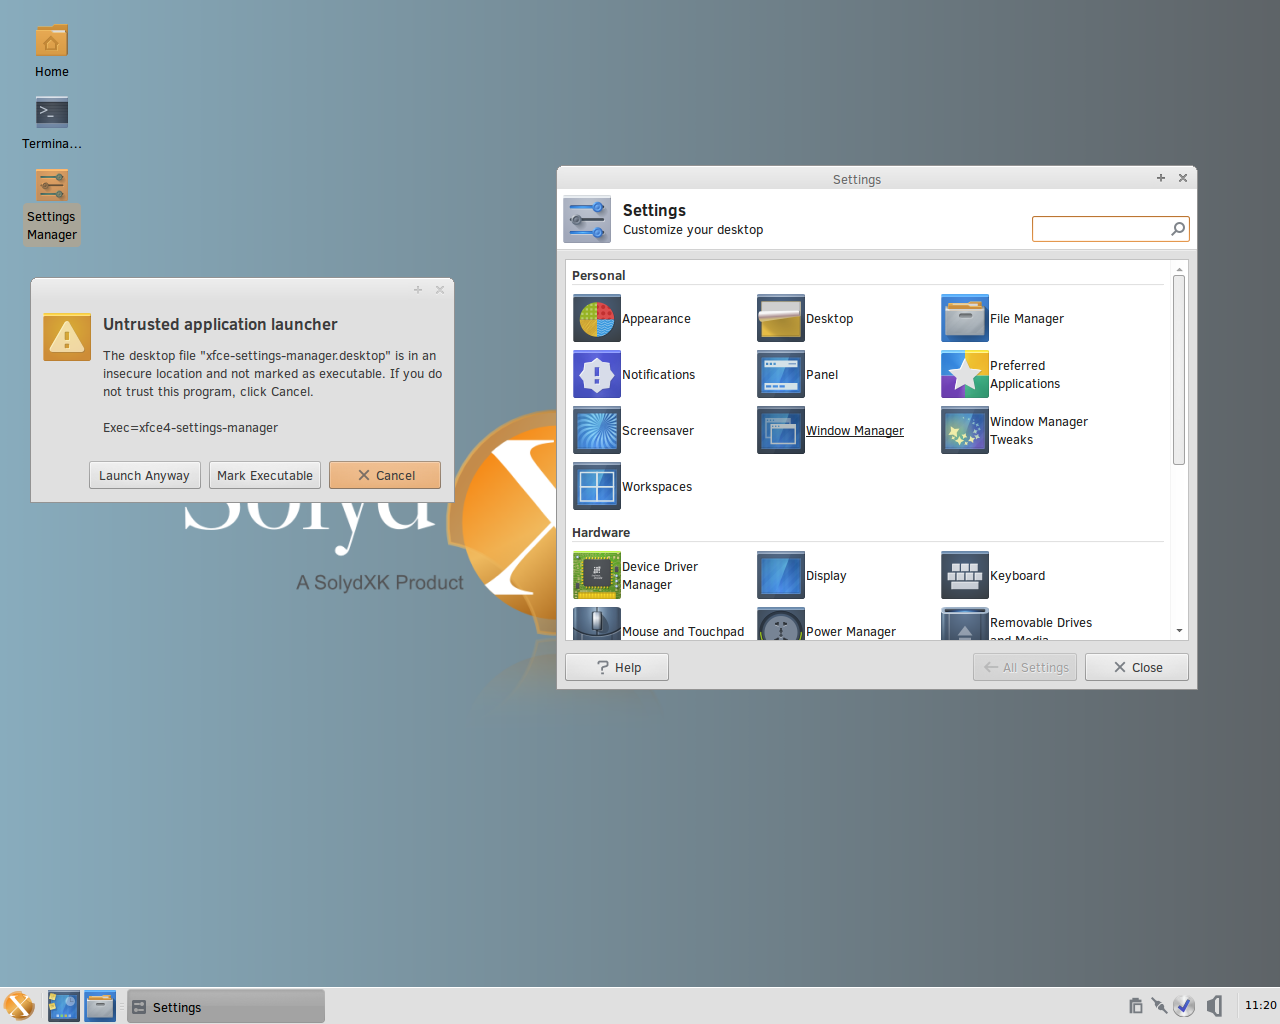Open the Workspaces settings icon

597,486
